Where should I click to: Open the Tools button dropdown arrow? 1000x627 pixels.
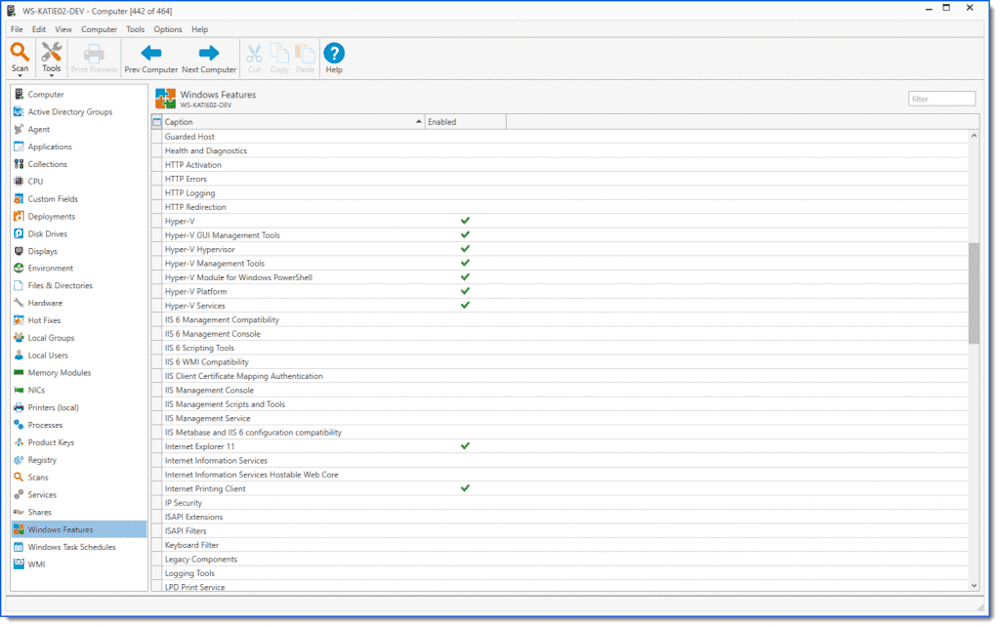tap(51, 76)
